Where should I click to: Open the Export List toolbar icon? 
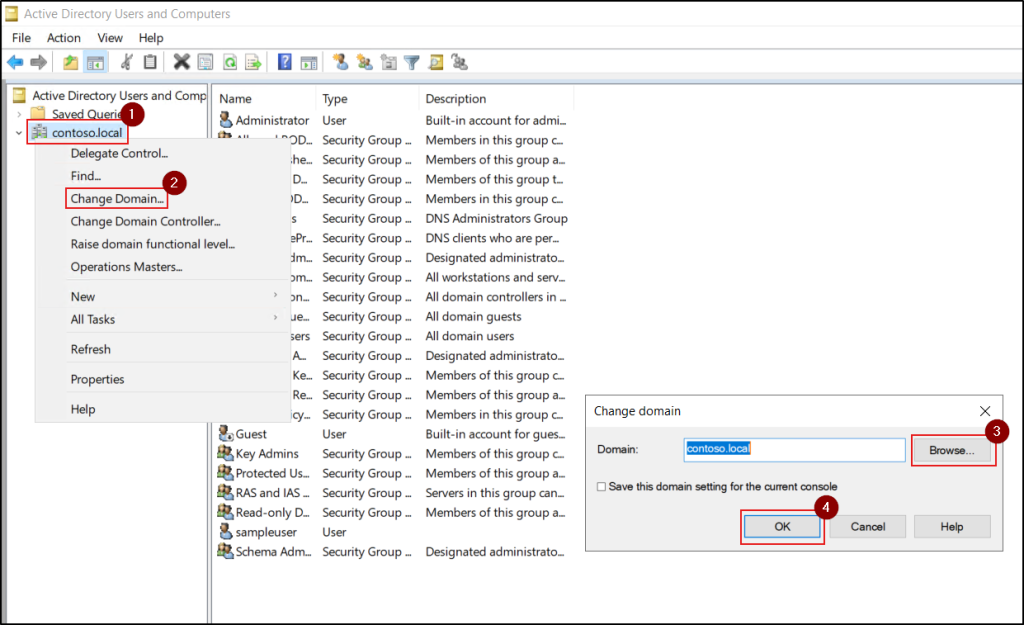[251, 61]
